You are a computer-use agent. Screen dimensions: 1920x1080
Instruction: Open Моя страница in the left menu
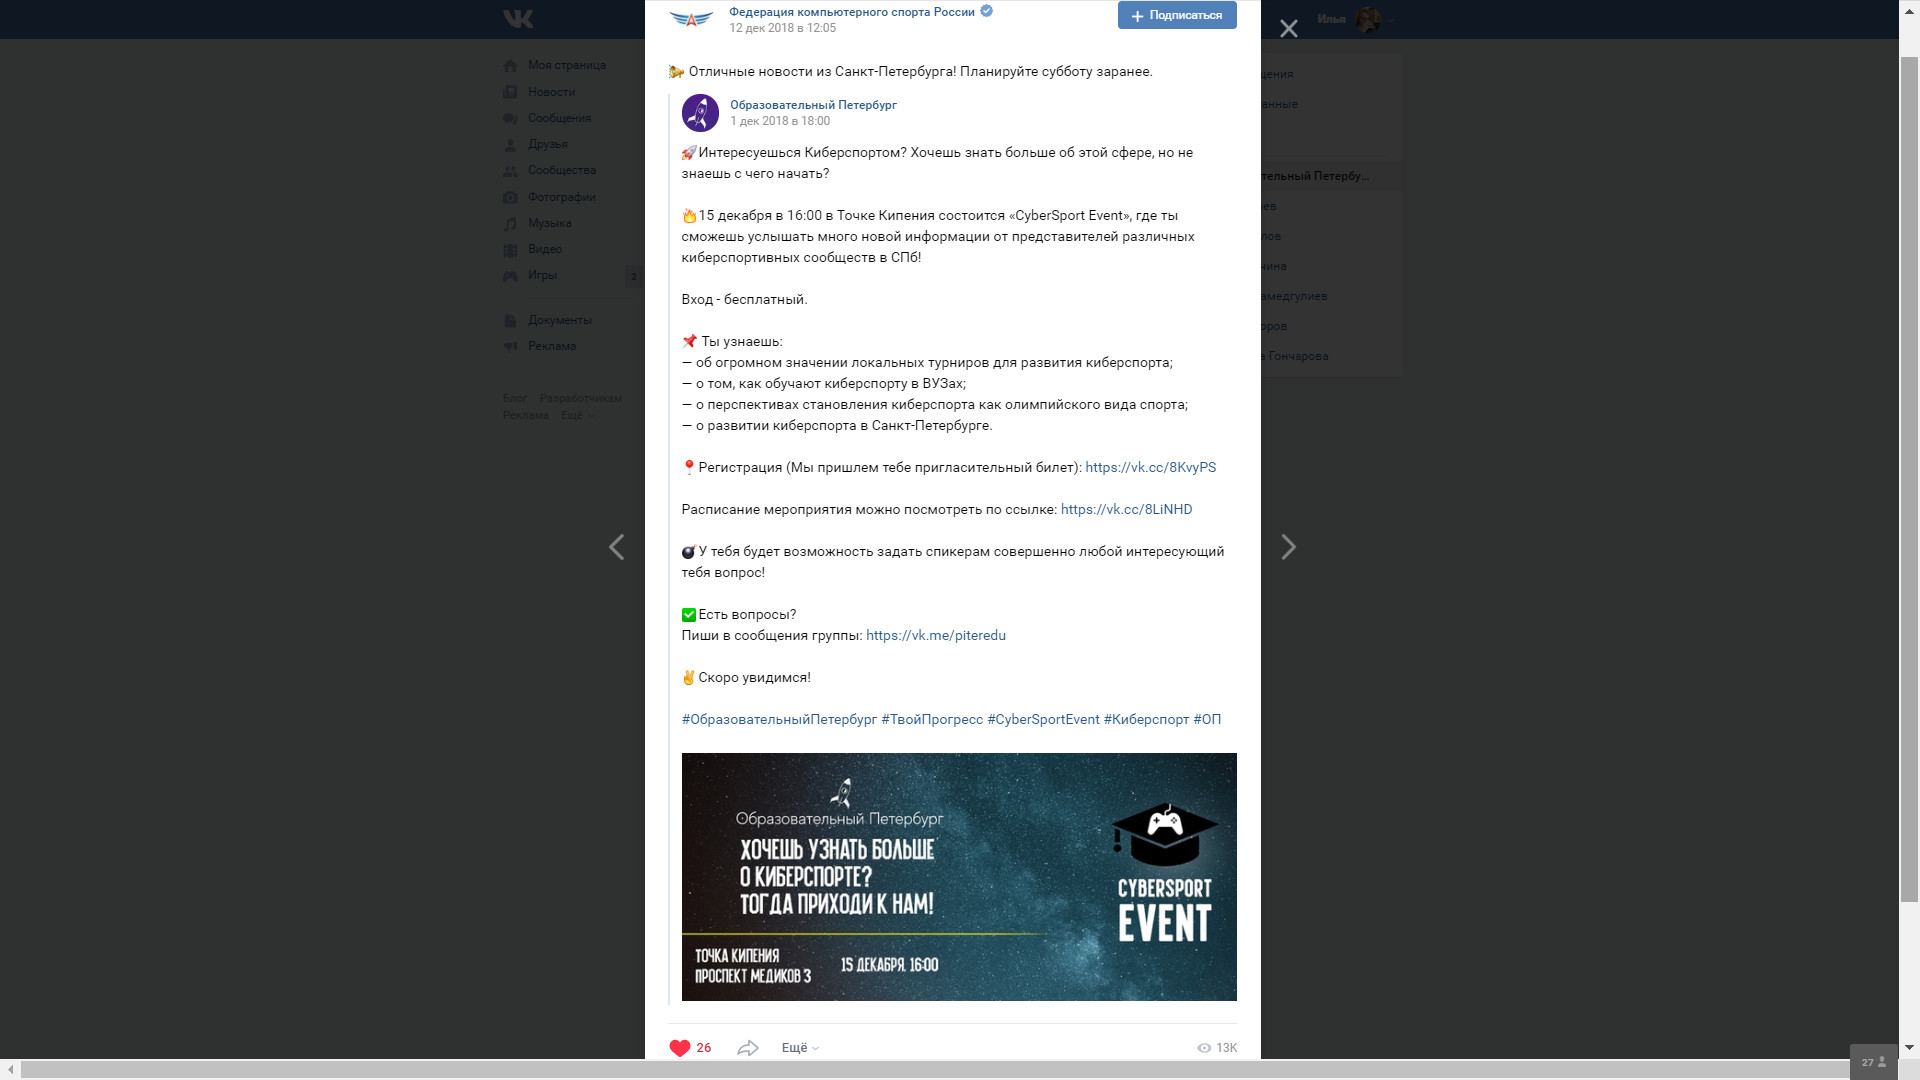pyautogui.click(x=567, y=65)
